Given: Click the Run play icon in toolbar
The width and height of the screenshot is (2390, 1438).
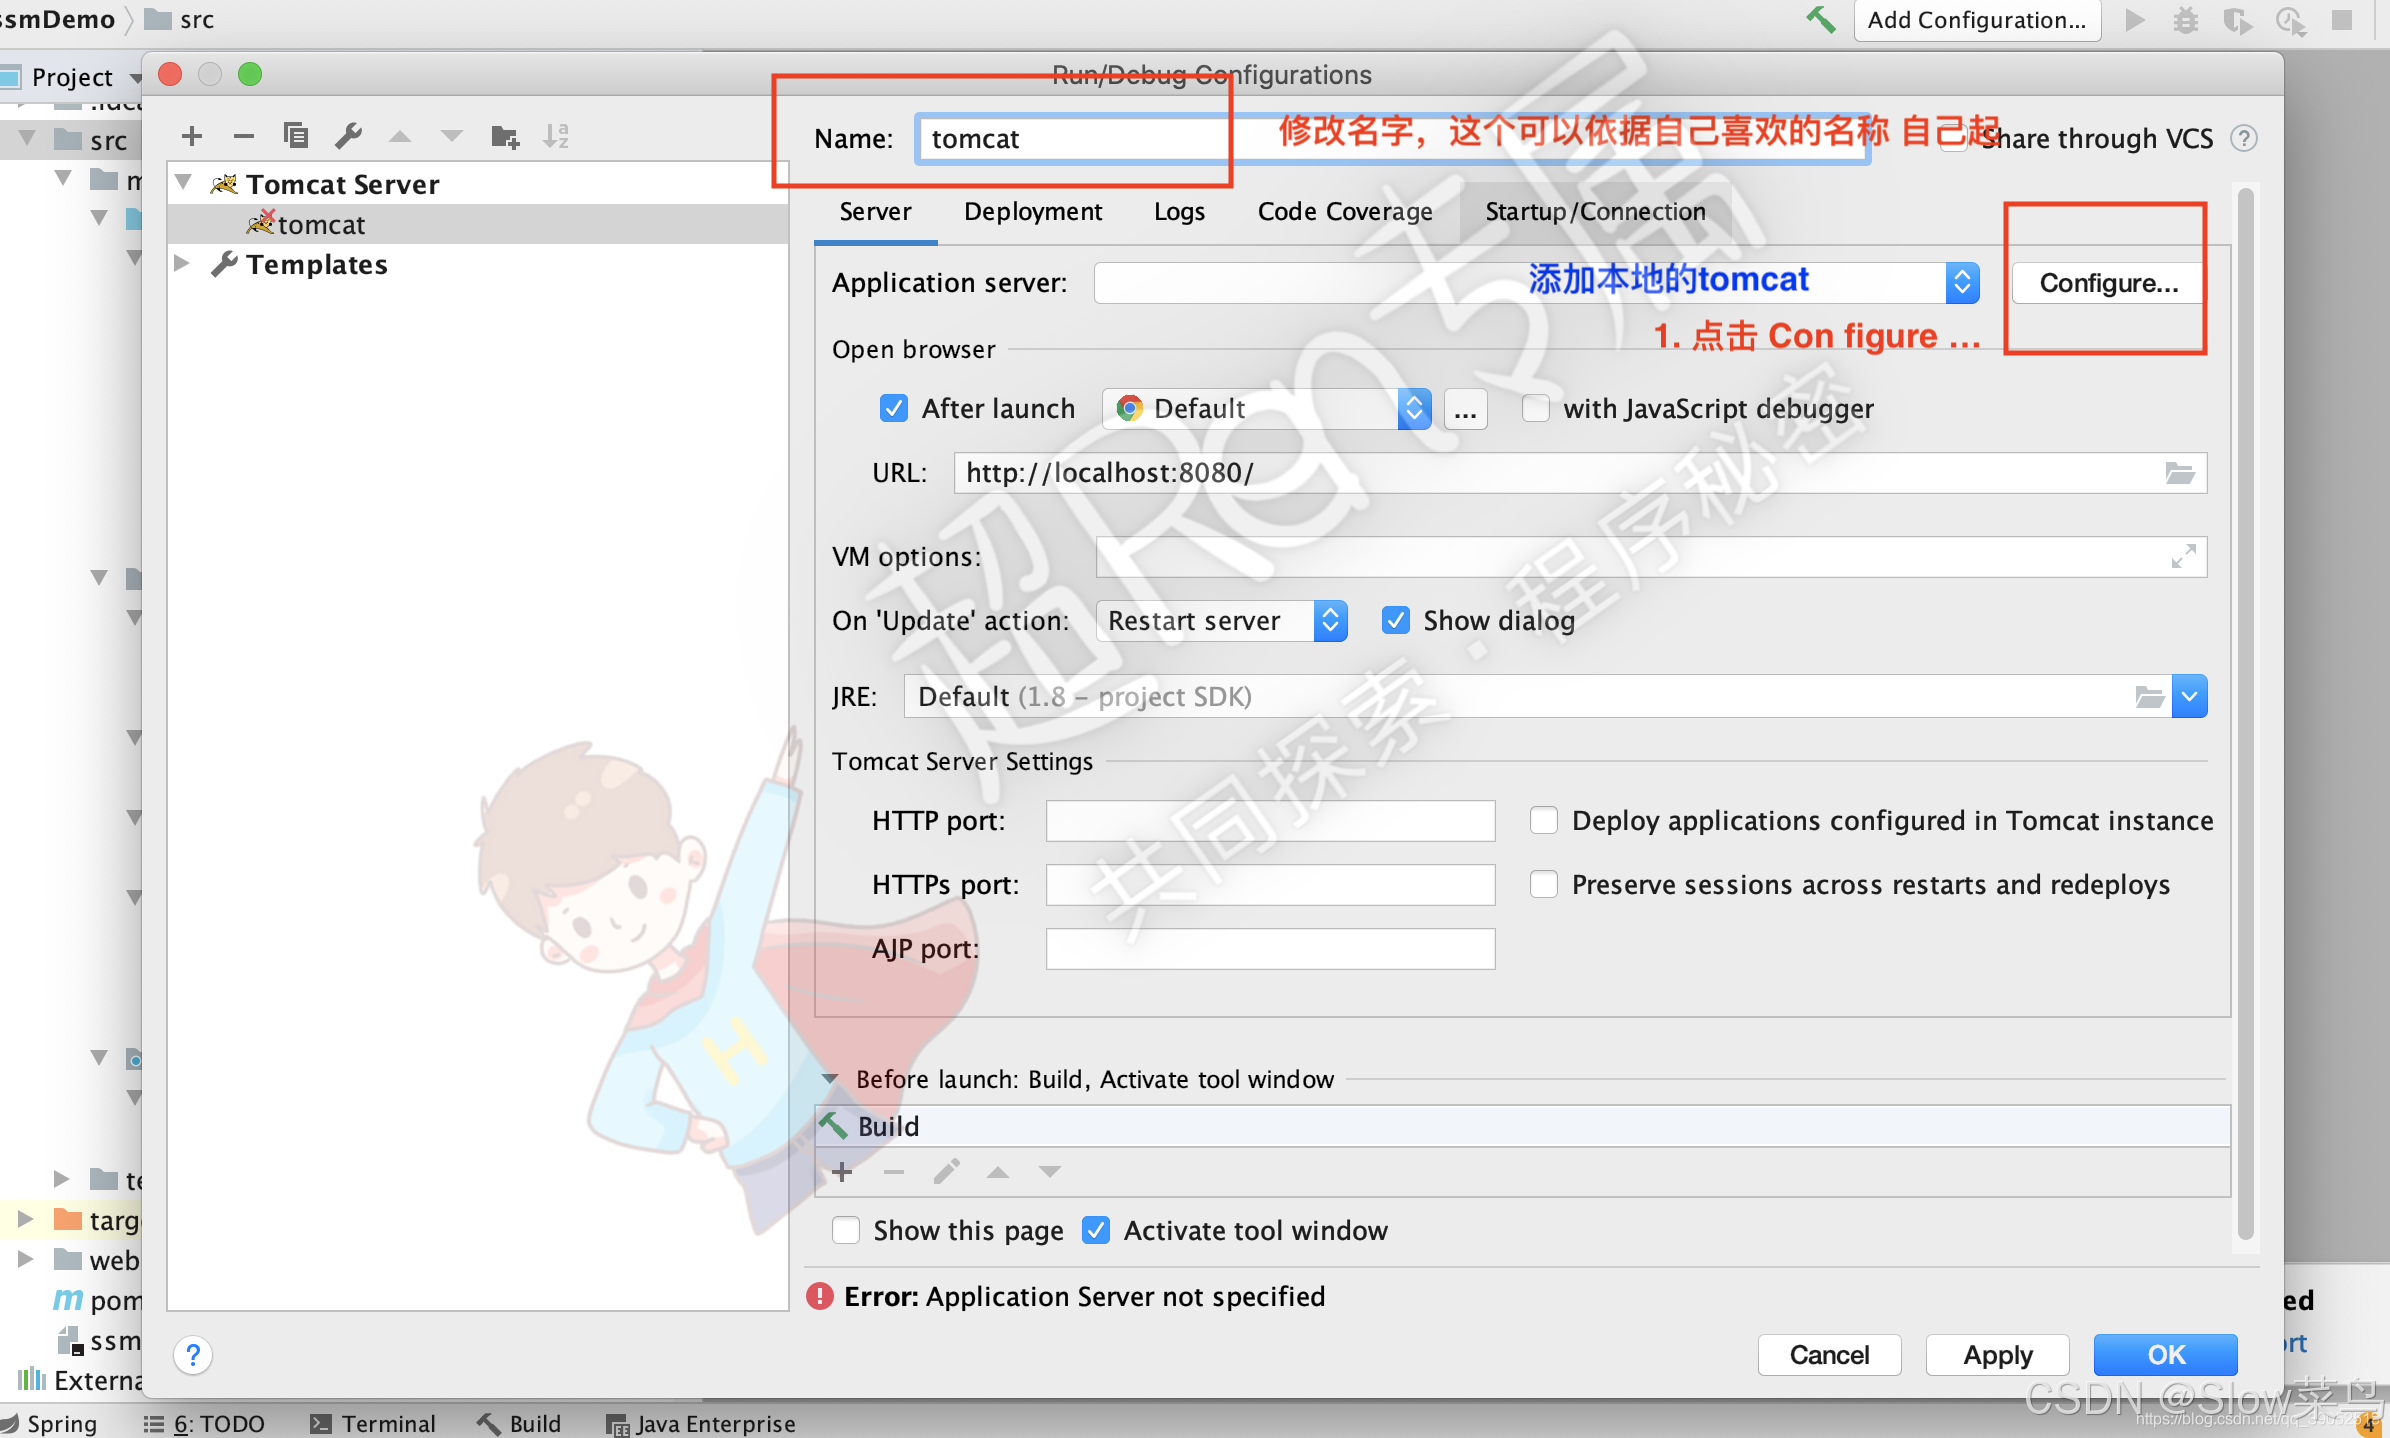Looking at the screenshot, I should click(2135, 20).
